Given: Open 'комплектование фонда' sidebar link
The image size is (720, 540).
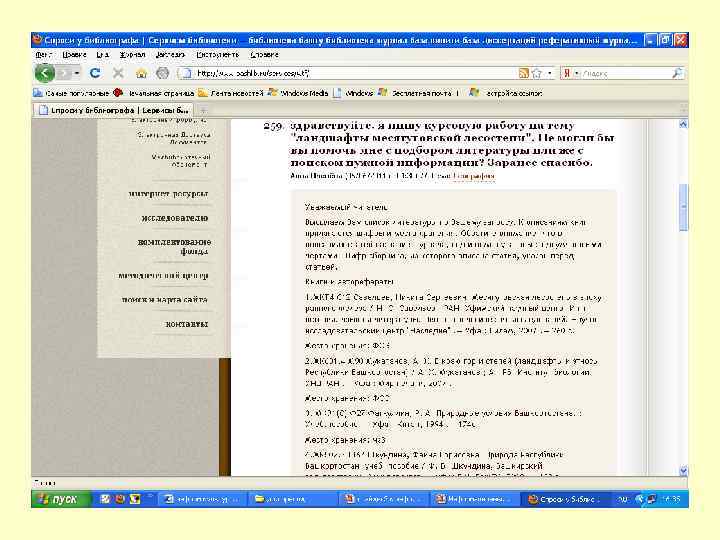Looking at the screenshot, I should point(174,247).
